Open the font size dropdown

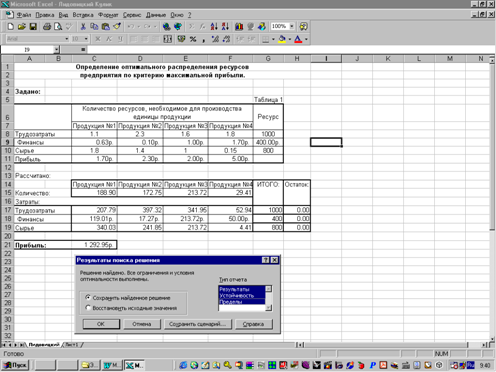[86, 39]
